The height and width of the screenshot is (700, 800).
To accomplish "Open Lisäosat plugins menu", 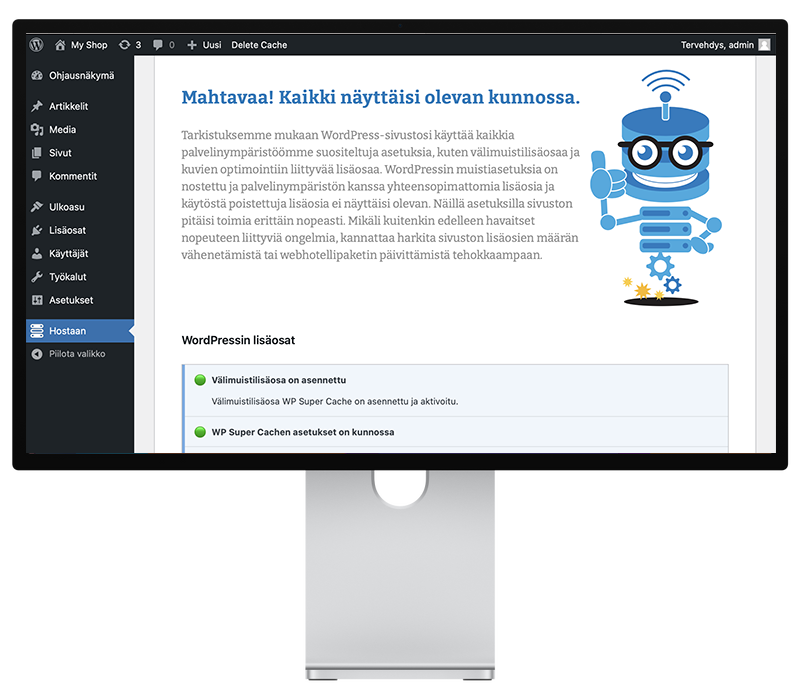I will (x=67, y=230).
